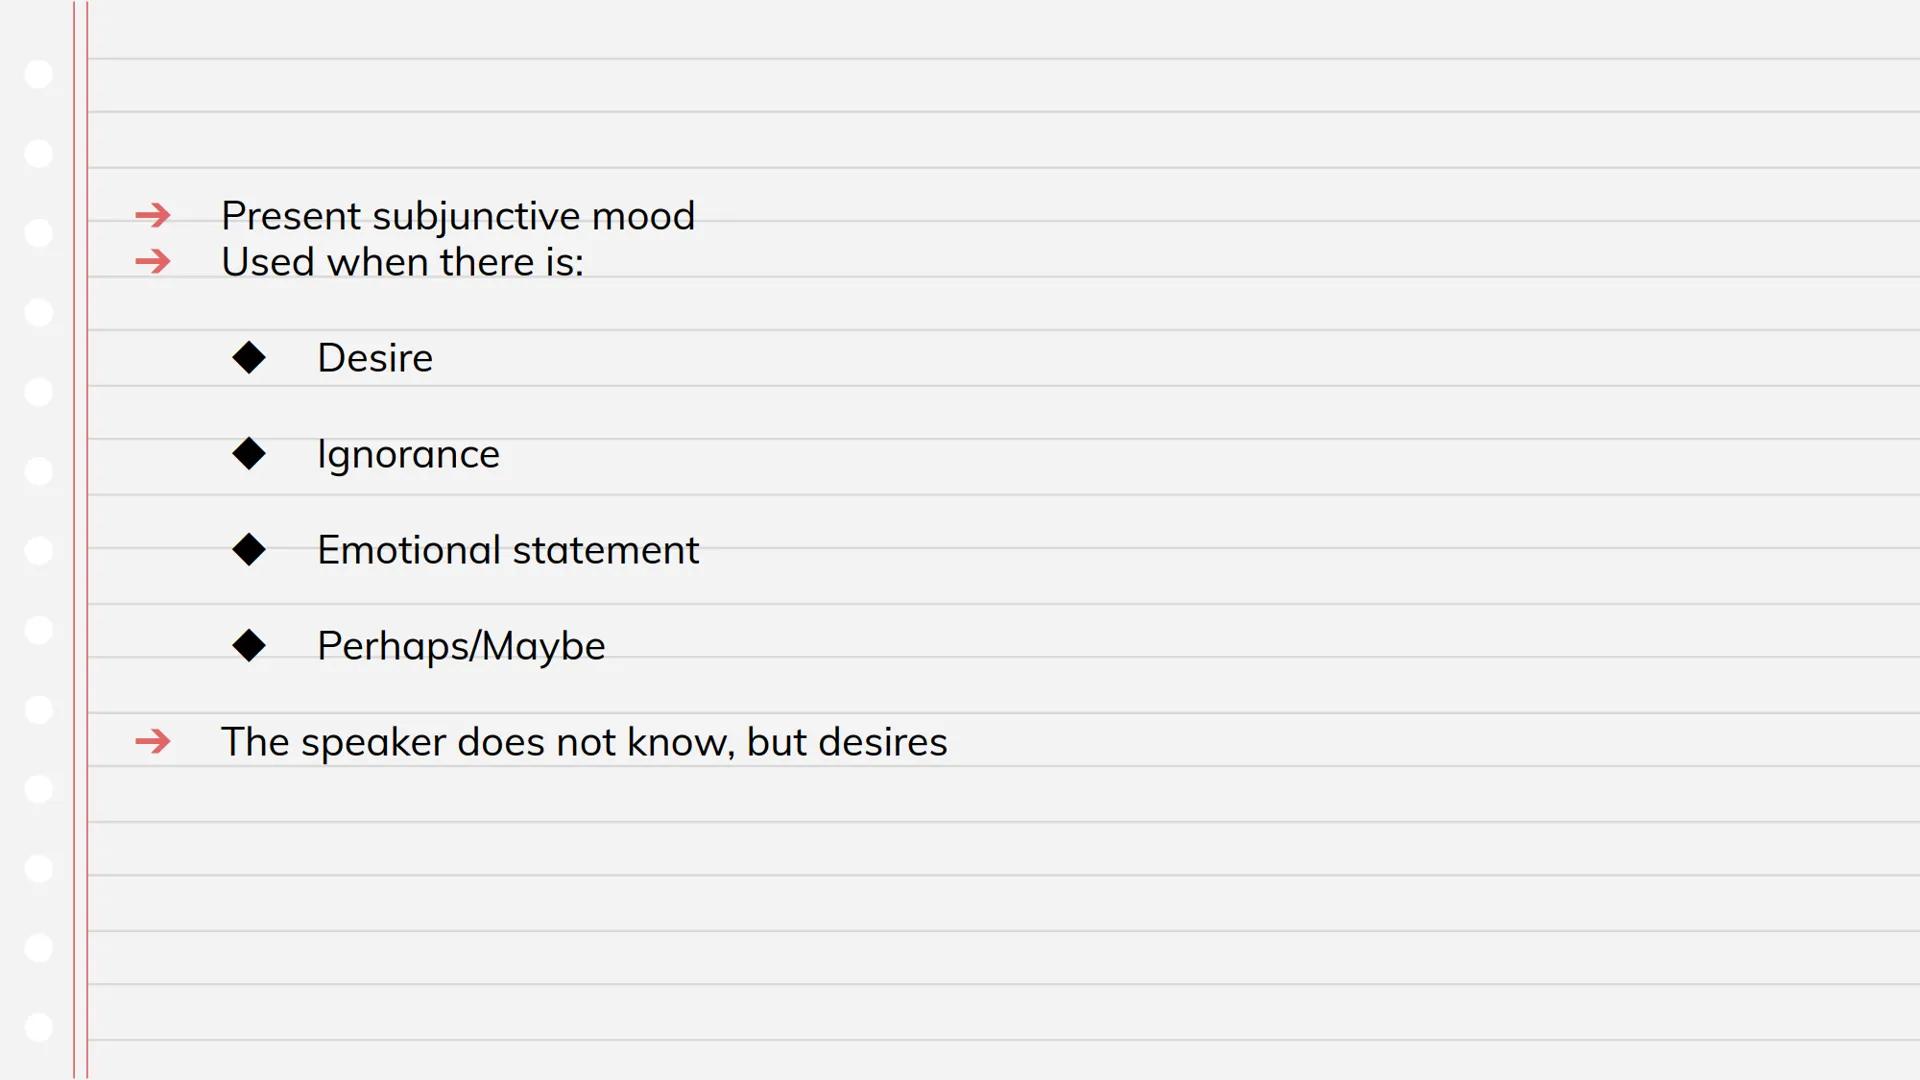Click the "Present subjunctive mood" heading text
This screenshot has height=1080, width=1920.
[457, 216]
